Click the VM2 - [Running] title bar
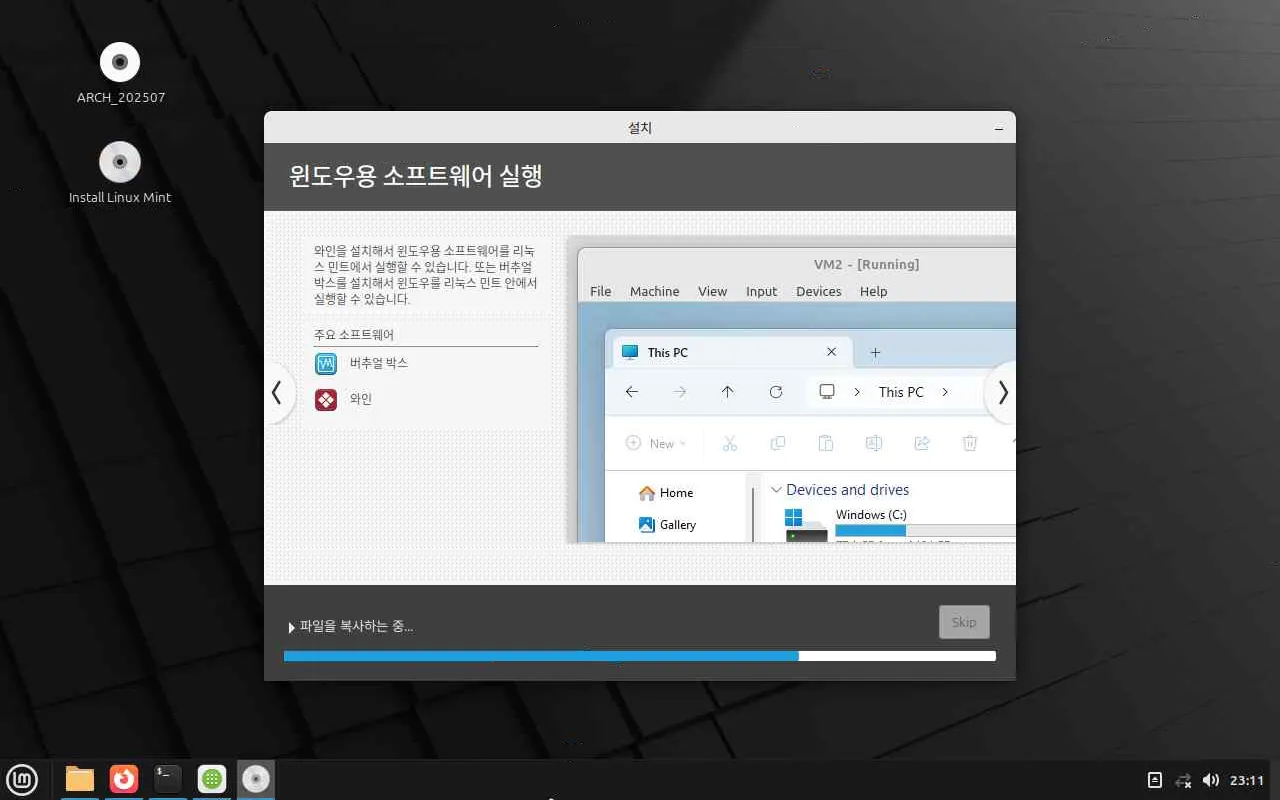Viewport: 1280px width, 800px height. click(866, 264)
